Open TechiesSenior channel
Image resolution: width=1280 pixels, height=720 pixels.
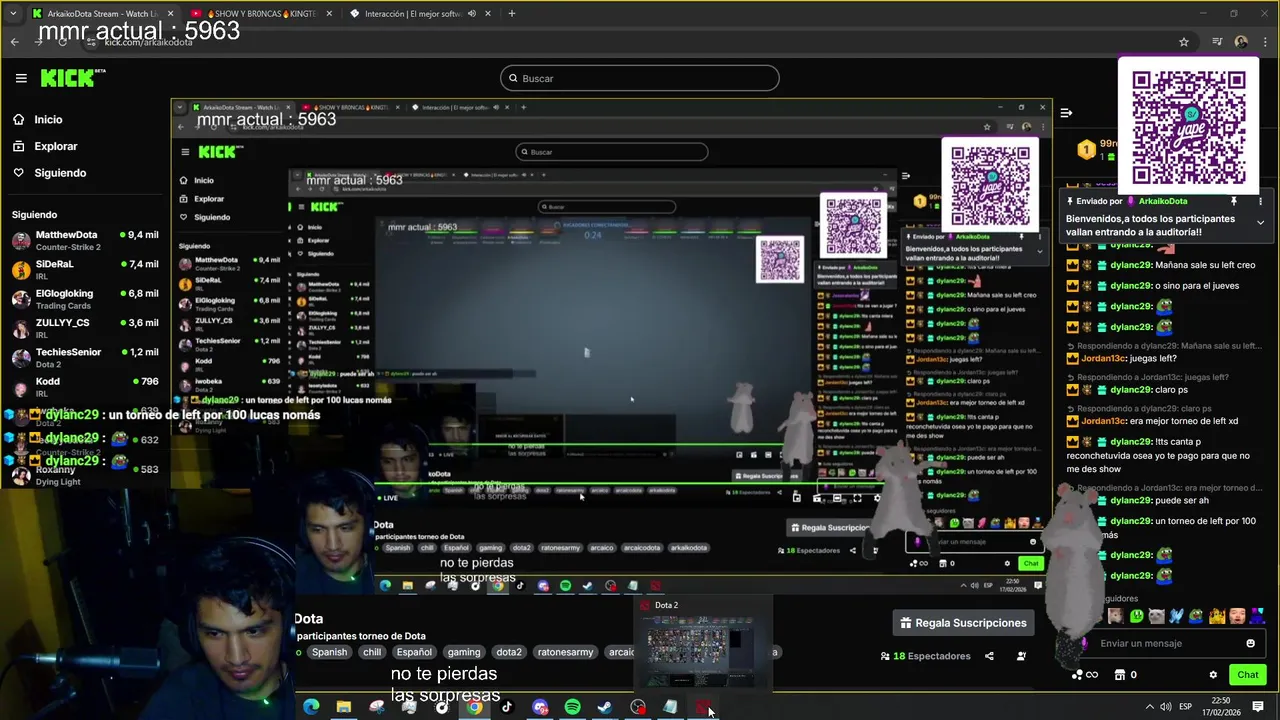coord(85,357)
